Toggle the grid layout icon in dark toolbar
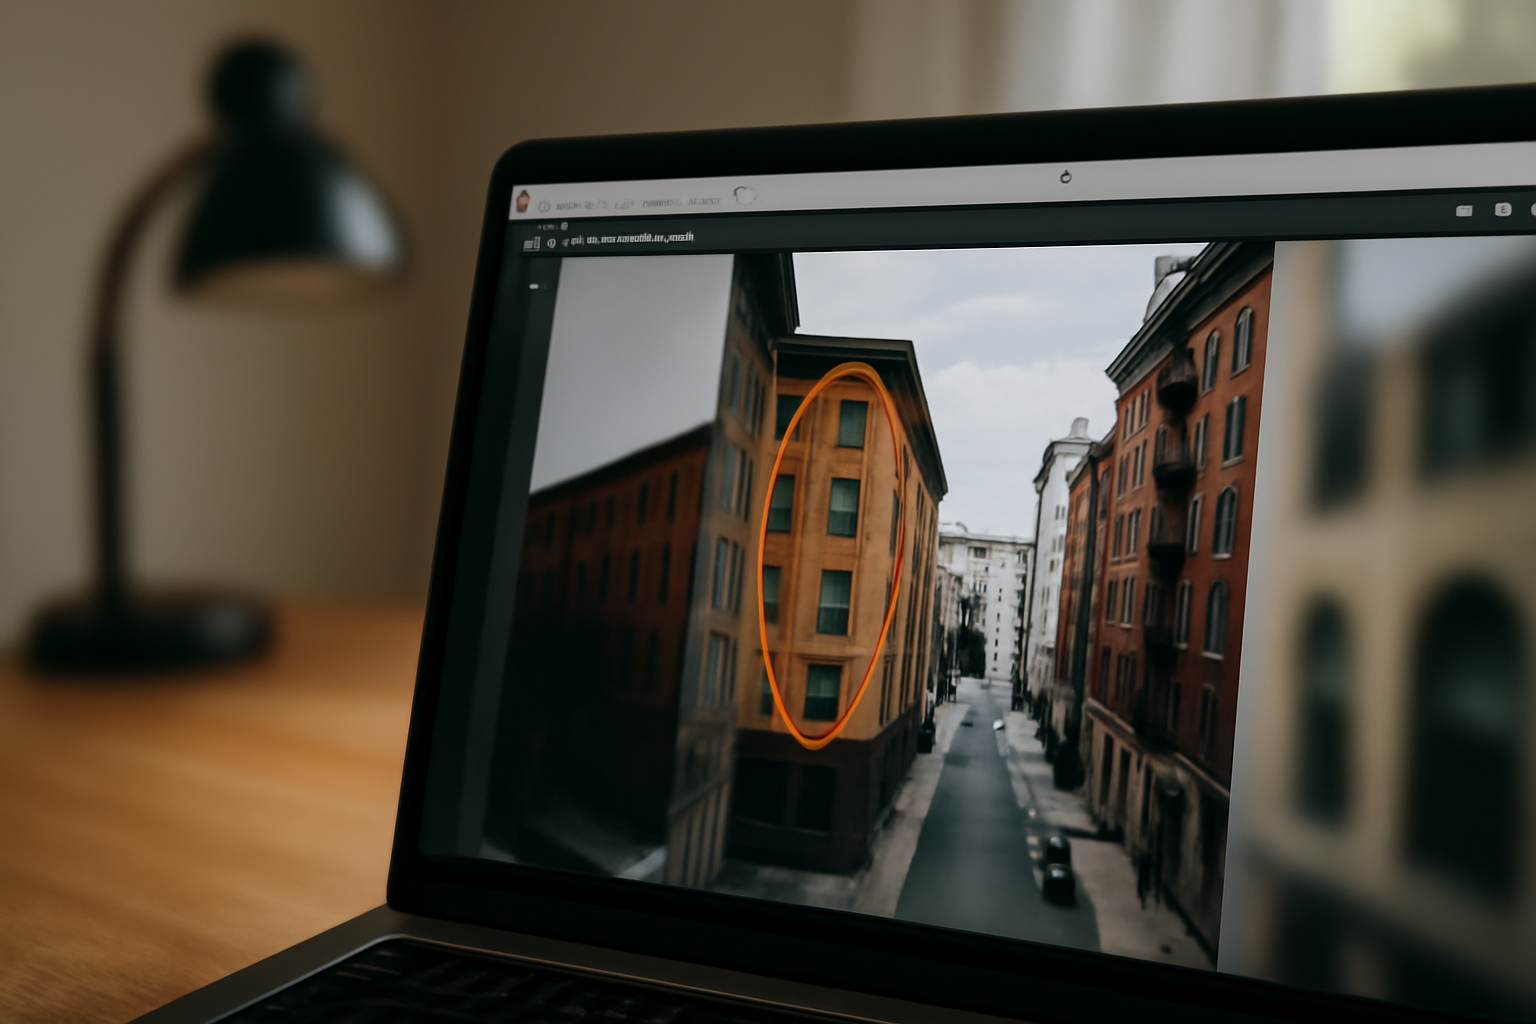Screen dimensions: 1536x1024 (532, 243)
